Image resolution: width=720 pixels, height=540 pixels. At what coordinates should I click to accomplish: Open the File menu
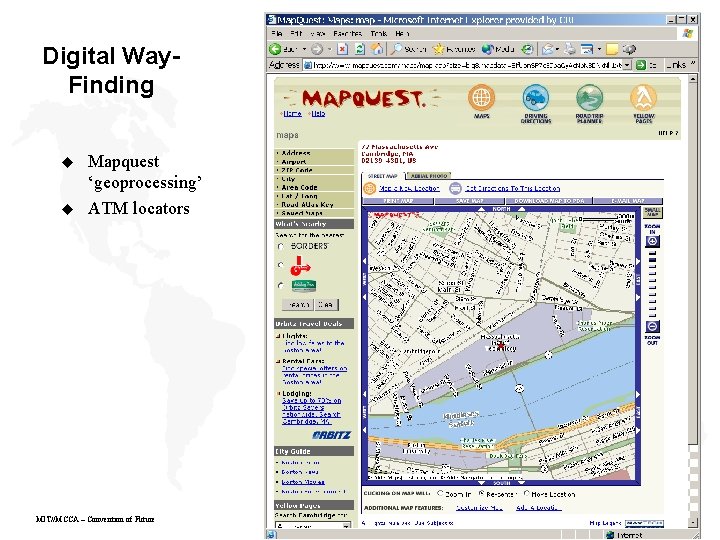click(x=277, y=34)
